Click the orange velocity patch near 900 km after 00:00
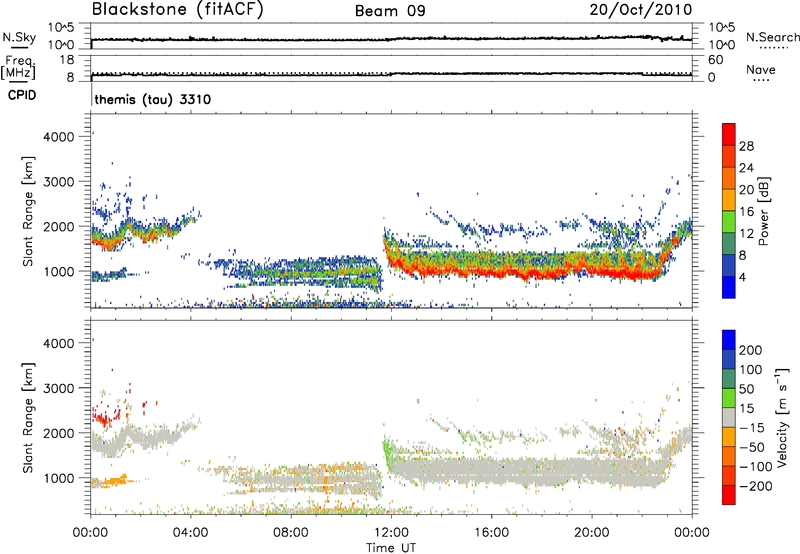This screenshot has width=800, height=554. pyautogui.click(x=110, y=481)
